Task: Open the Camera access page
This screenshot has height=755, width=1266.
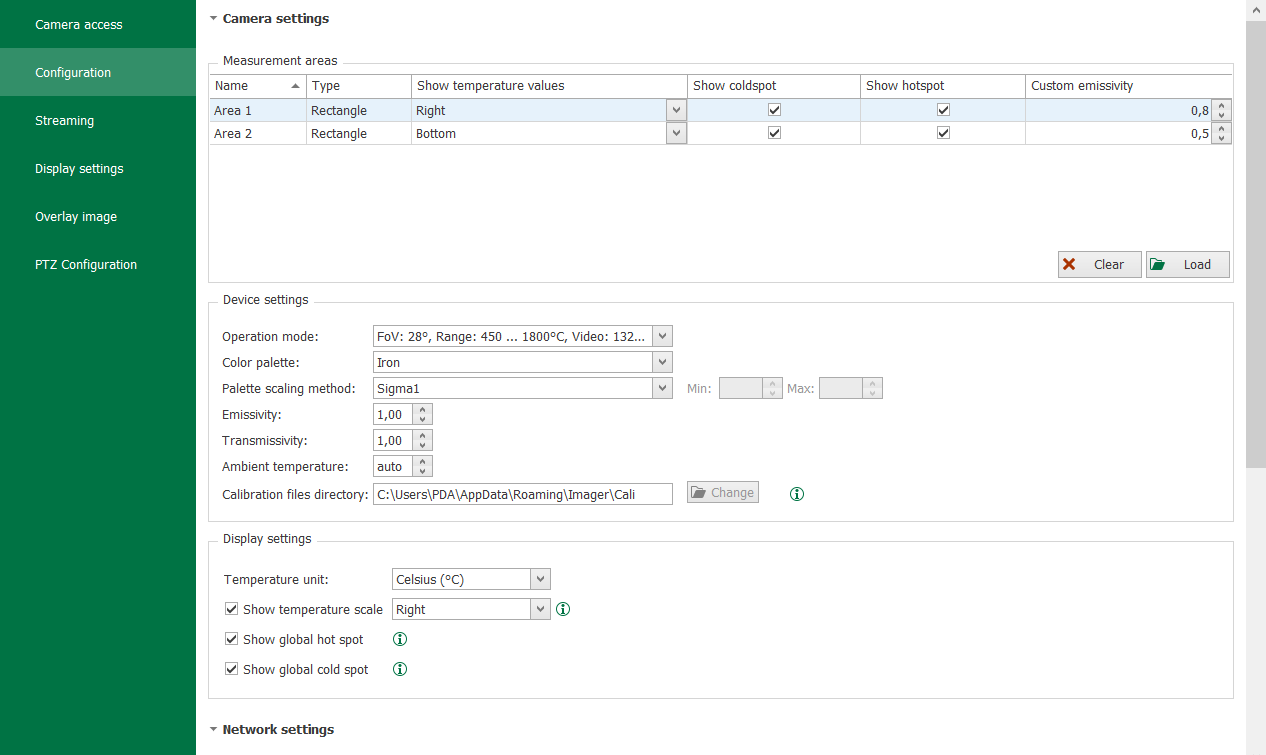Action: [x=98, y=24]
